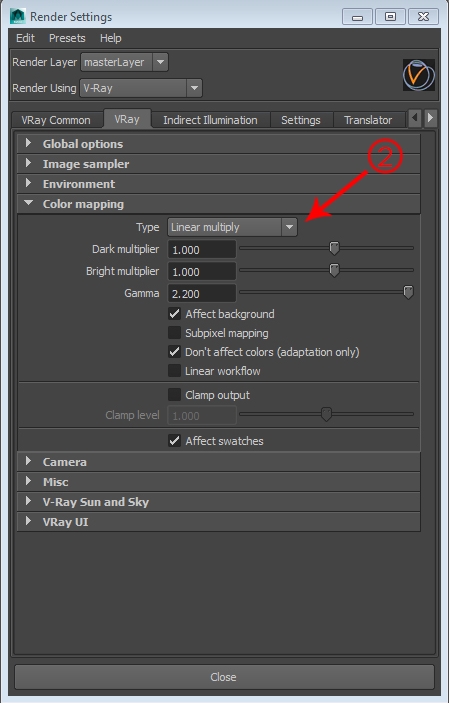The image size is (449, 703).
Task: Minimize the Render Settings window
Action: point(357,17)
